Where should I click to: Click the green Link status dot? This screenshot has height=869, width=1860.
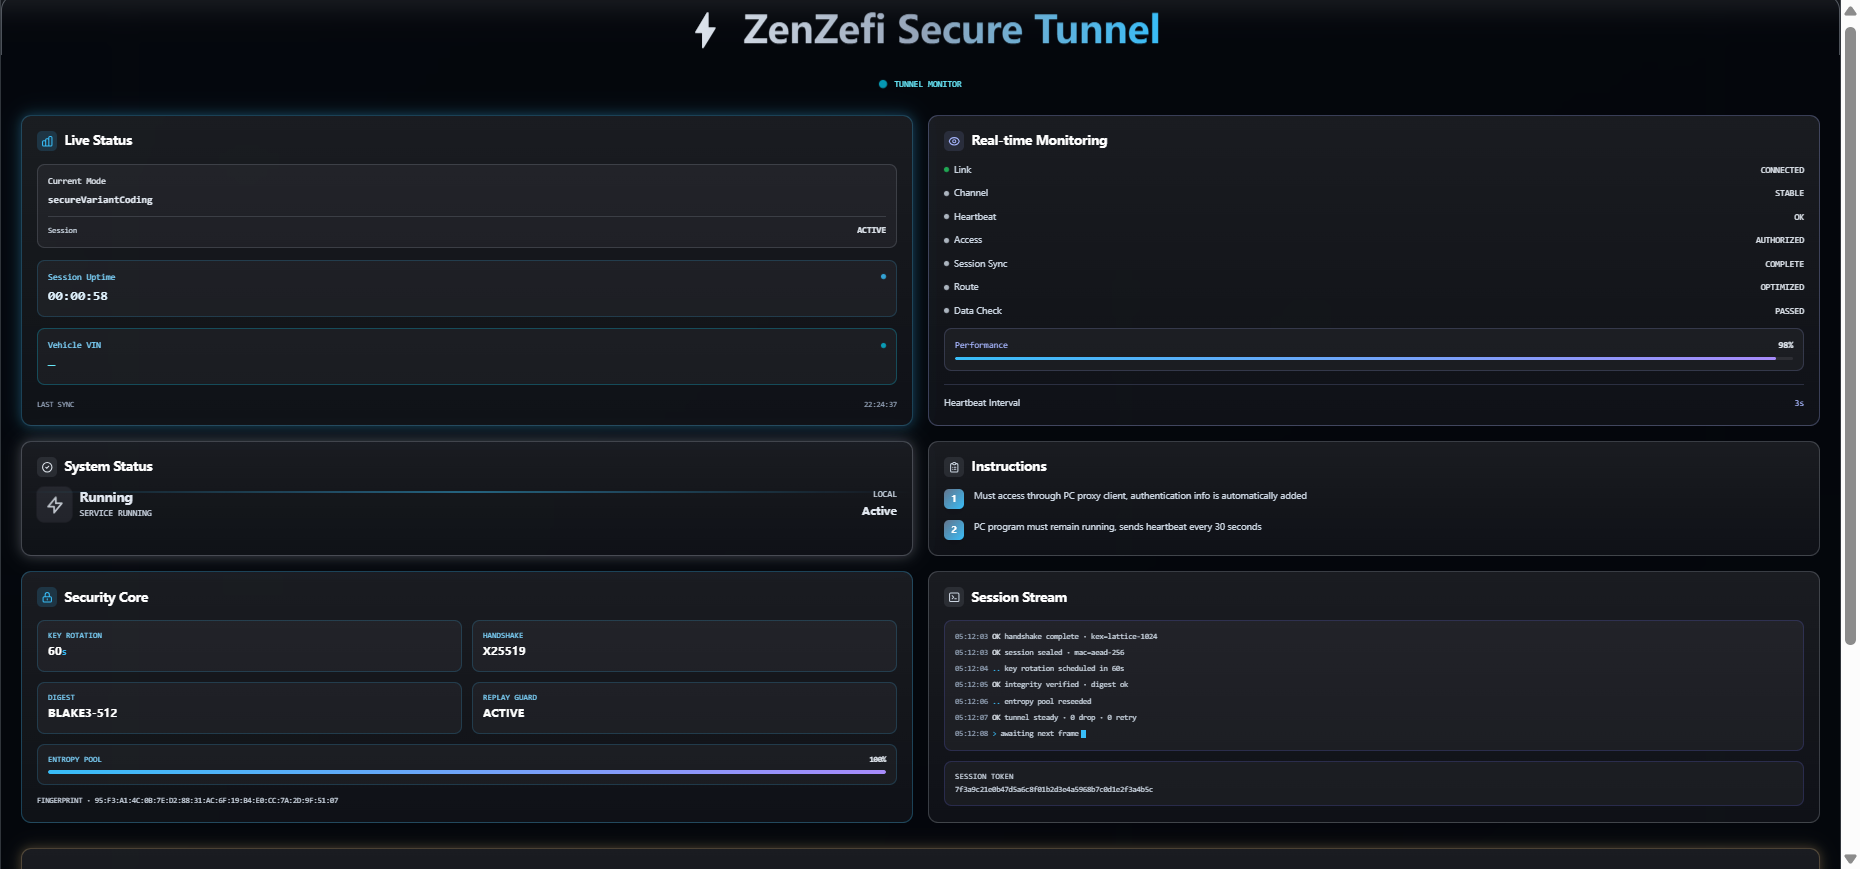tap(946, 170)
